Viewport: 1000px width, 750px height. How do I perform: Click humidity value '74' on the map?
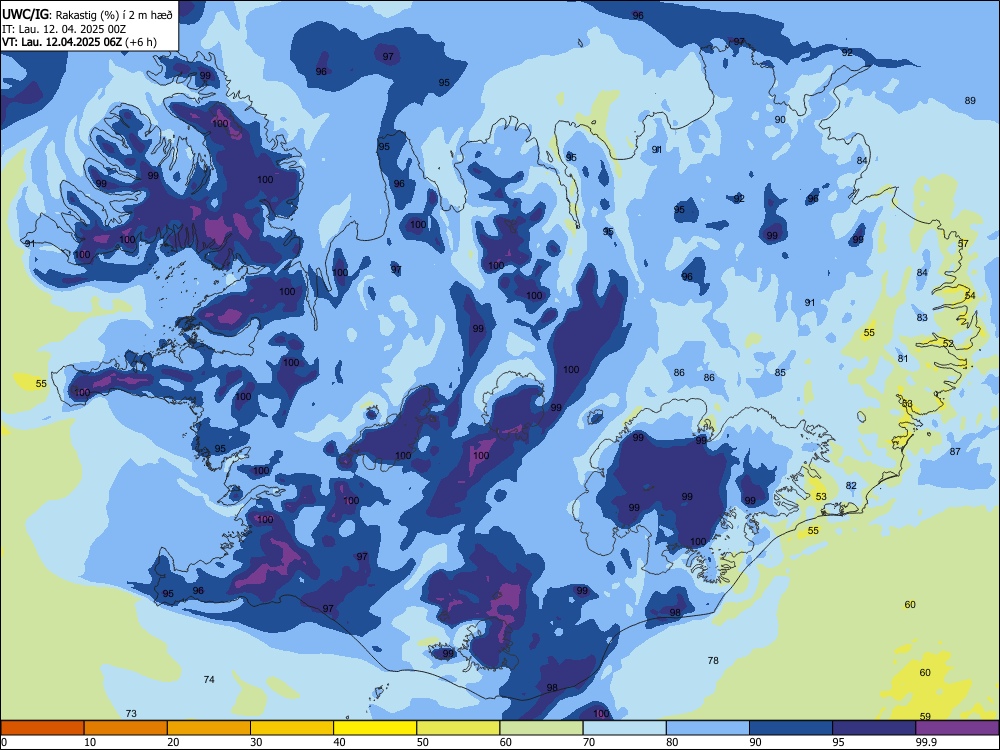tap(209, 679)
